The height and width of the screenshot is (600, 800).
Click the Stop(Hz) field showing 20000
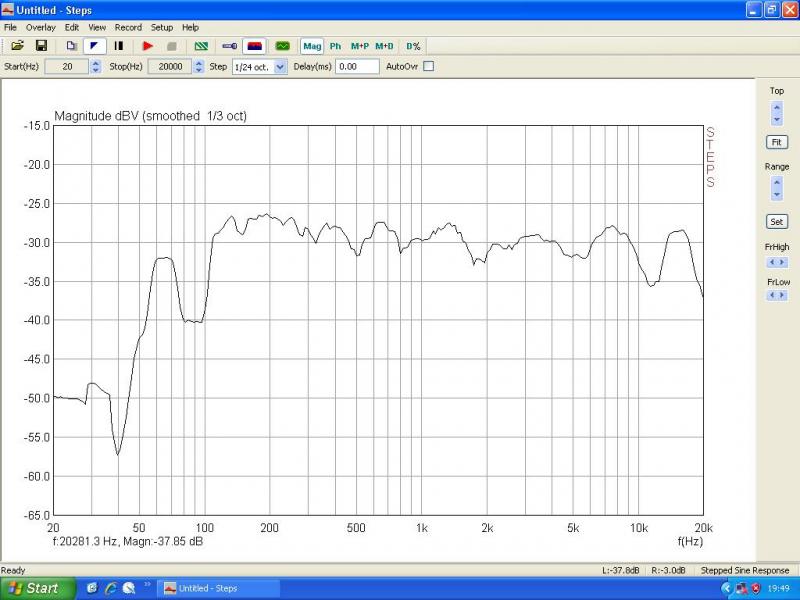170,66
